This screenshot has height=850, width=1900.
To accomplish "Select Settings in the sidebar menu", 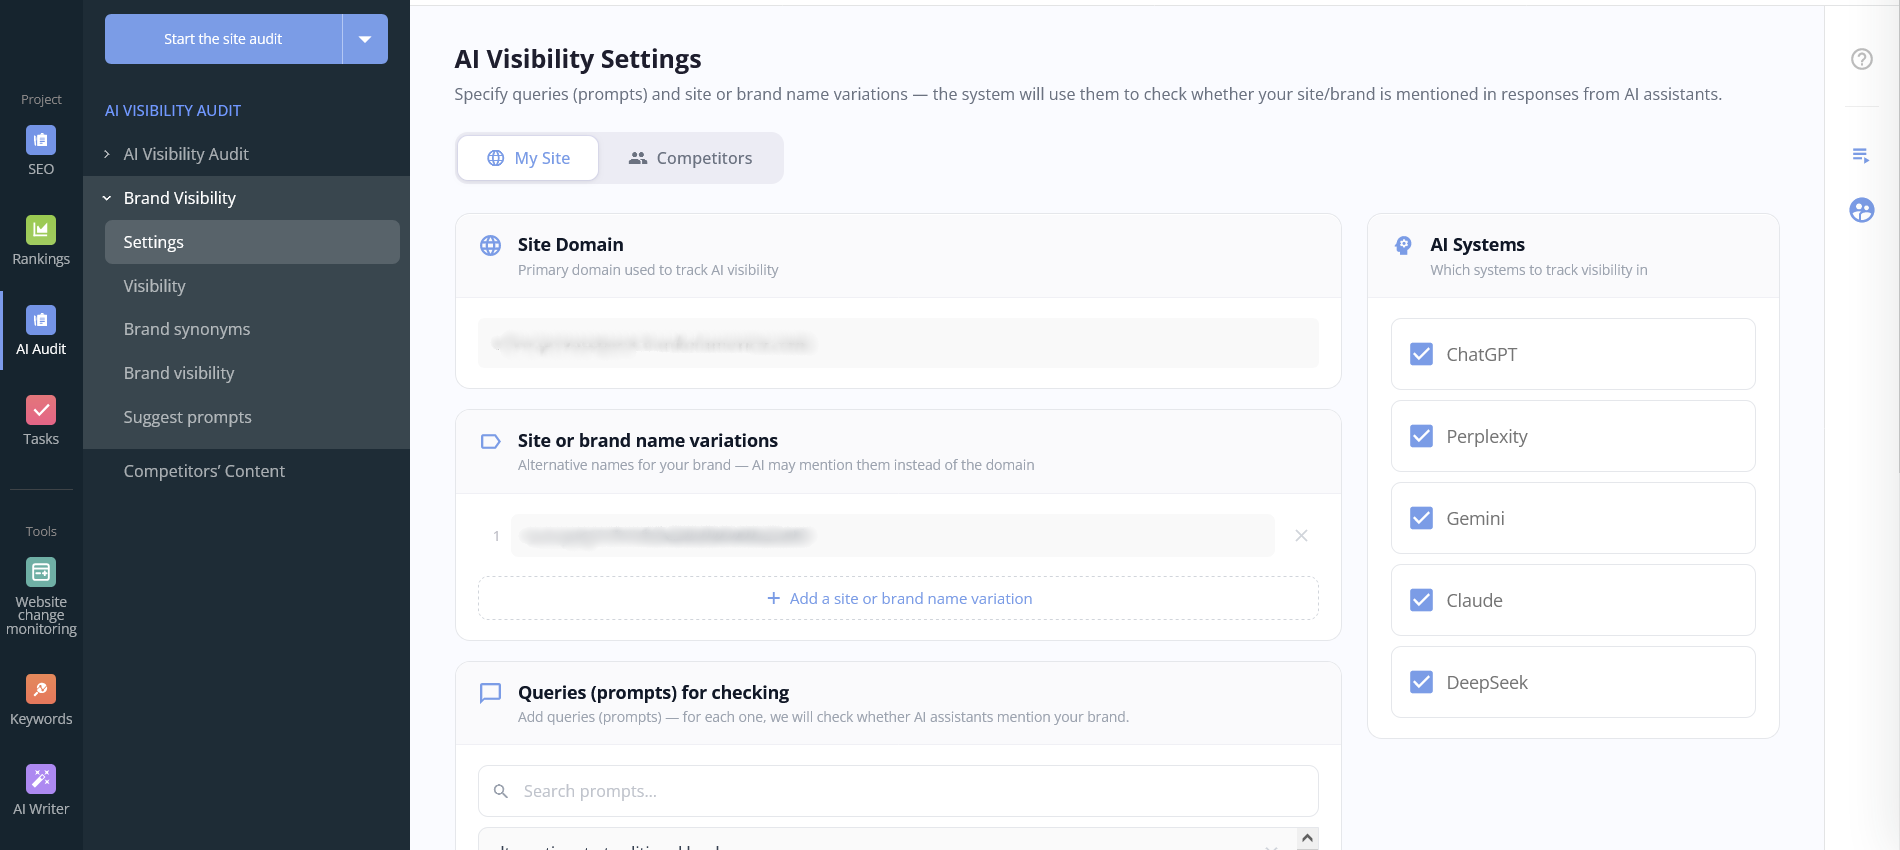I will coord(252,242).
